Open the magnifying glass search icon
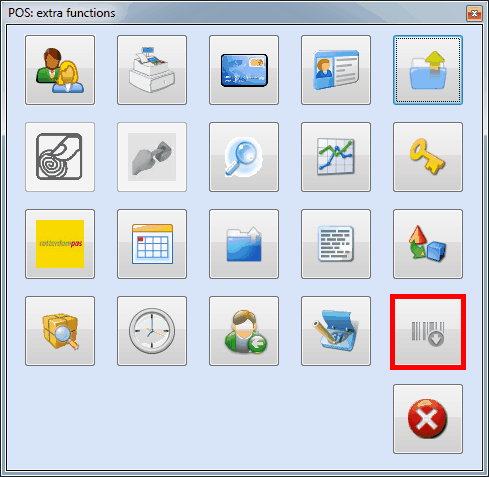 click(x=244, y=157)
